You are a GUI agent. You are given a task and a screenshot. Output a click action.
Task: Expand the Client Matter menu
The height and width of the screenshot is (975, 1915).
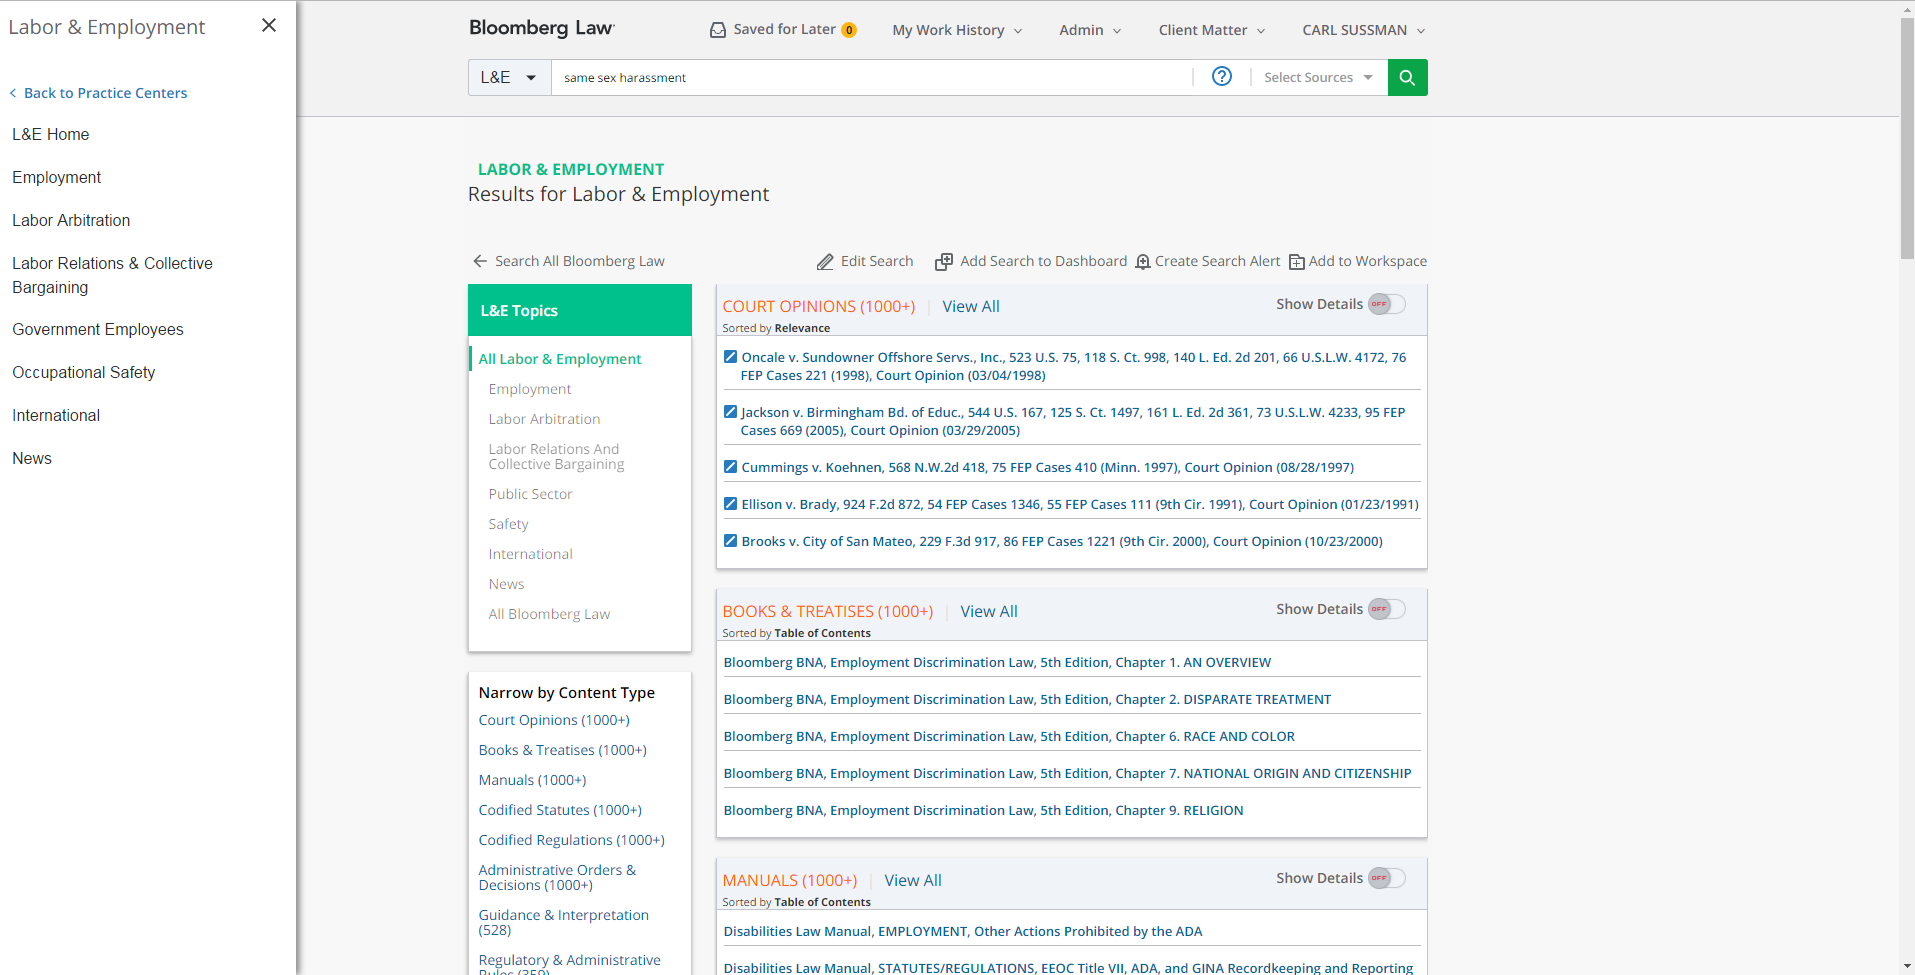pyautogui.click(x=1212, y=30)
